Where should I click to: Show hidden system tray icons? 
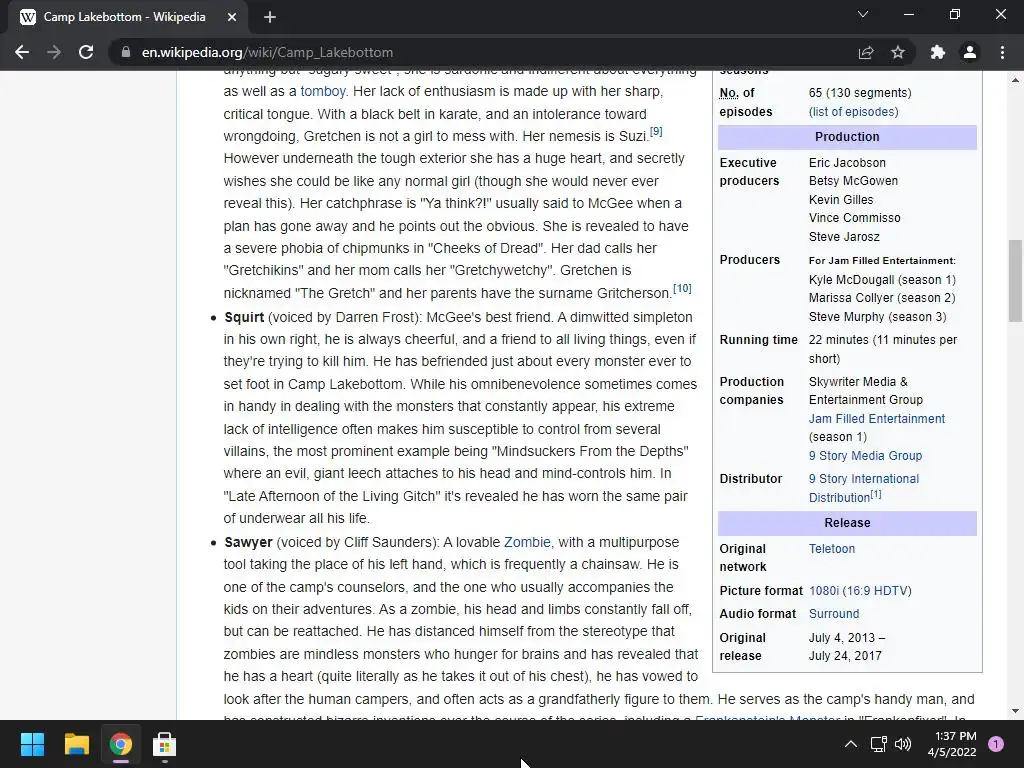[851, 744]
